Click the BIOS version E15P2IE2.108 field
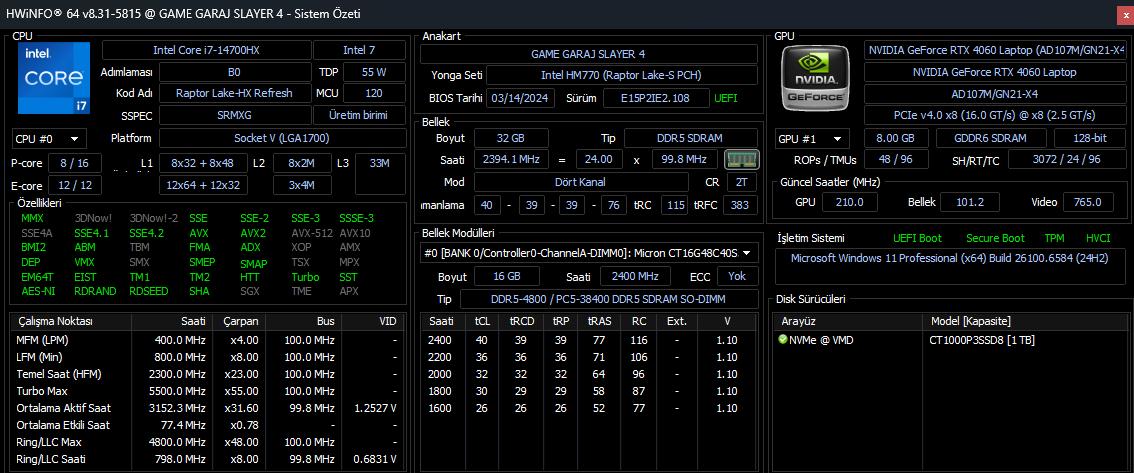Image resolution: width=1134 pixels, height=473 pixels. coord(656,98)
